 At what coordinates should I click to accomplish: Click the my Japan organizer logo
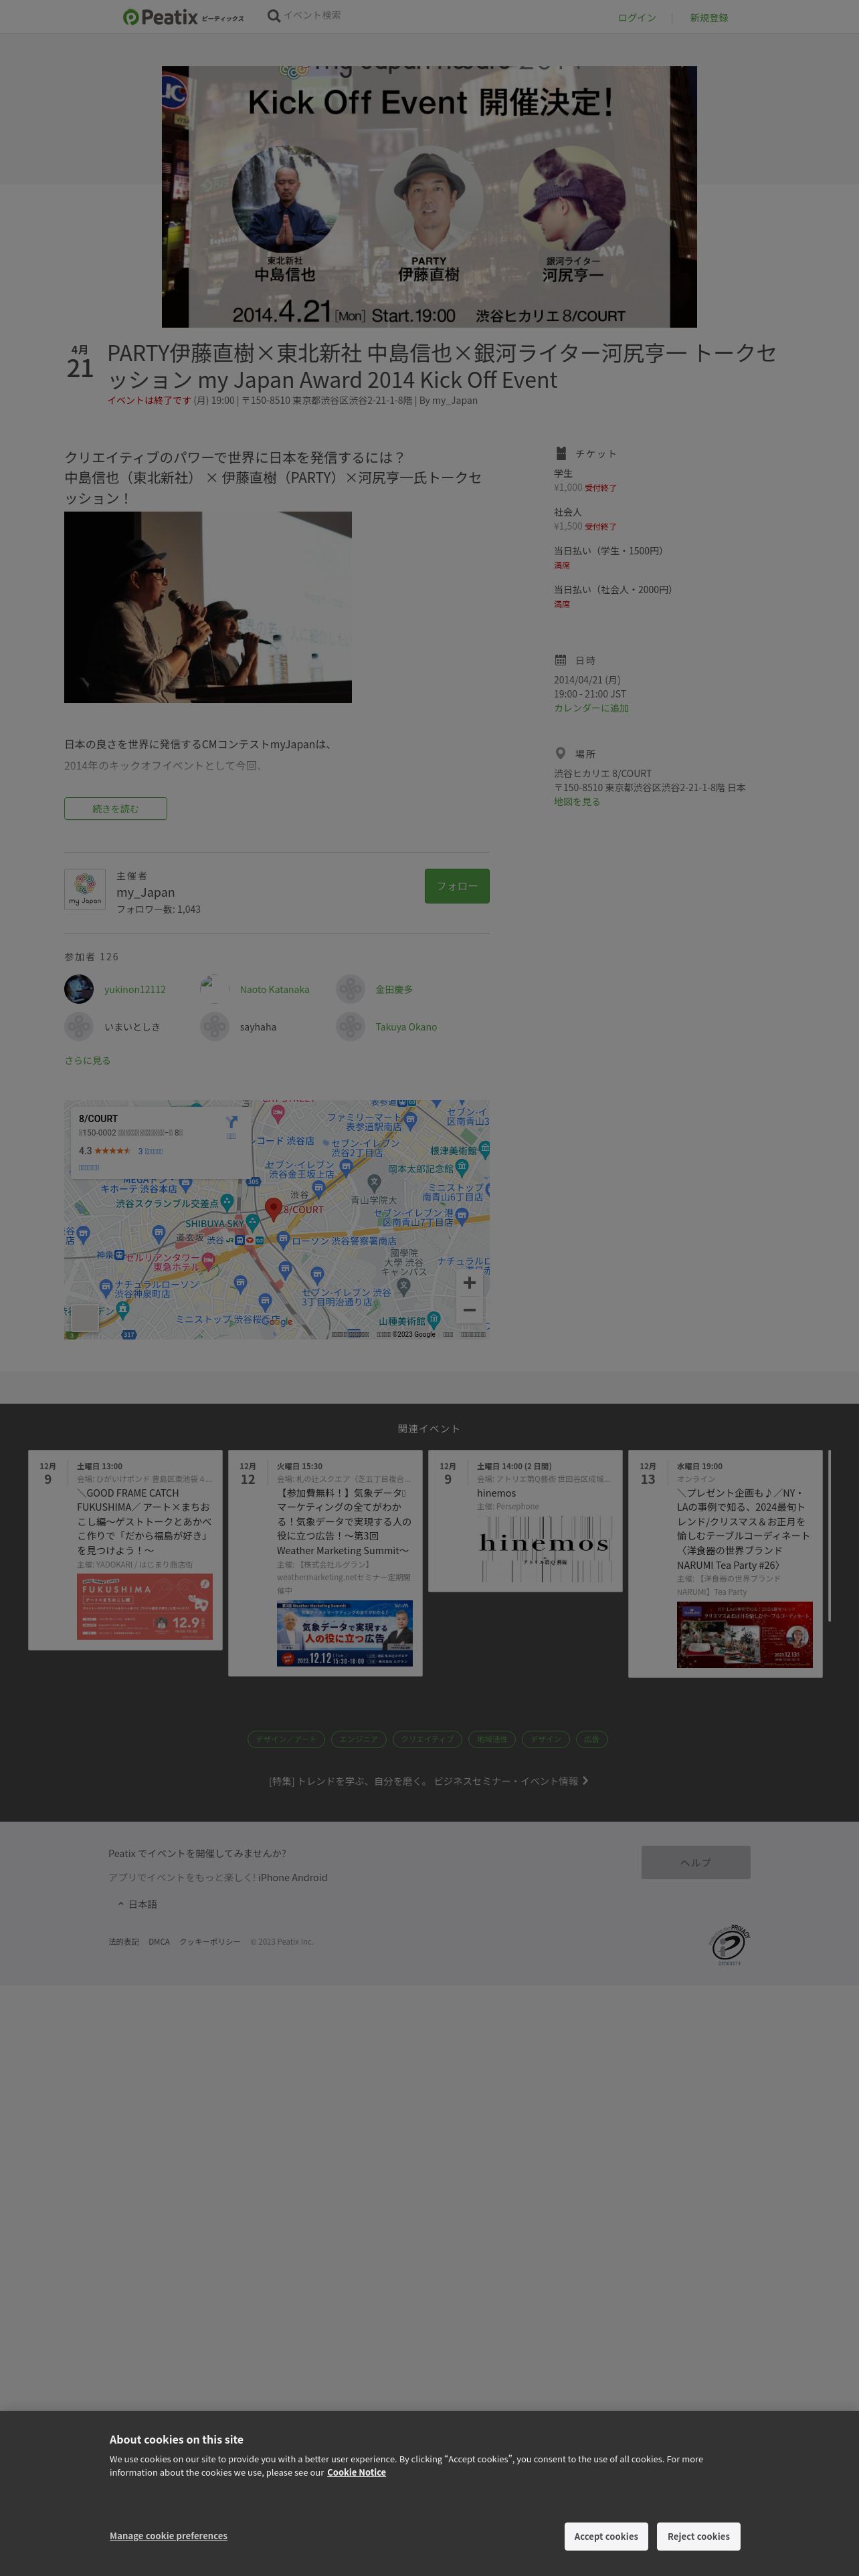(x=85, y=889)
